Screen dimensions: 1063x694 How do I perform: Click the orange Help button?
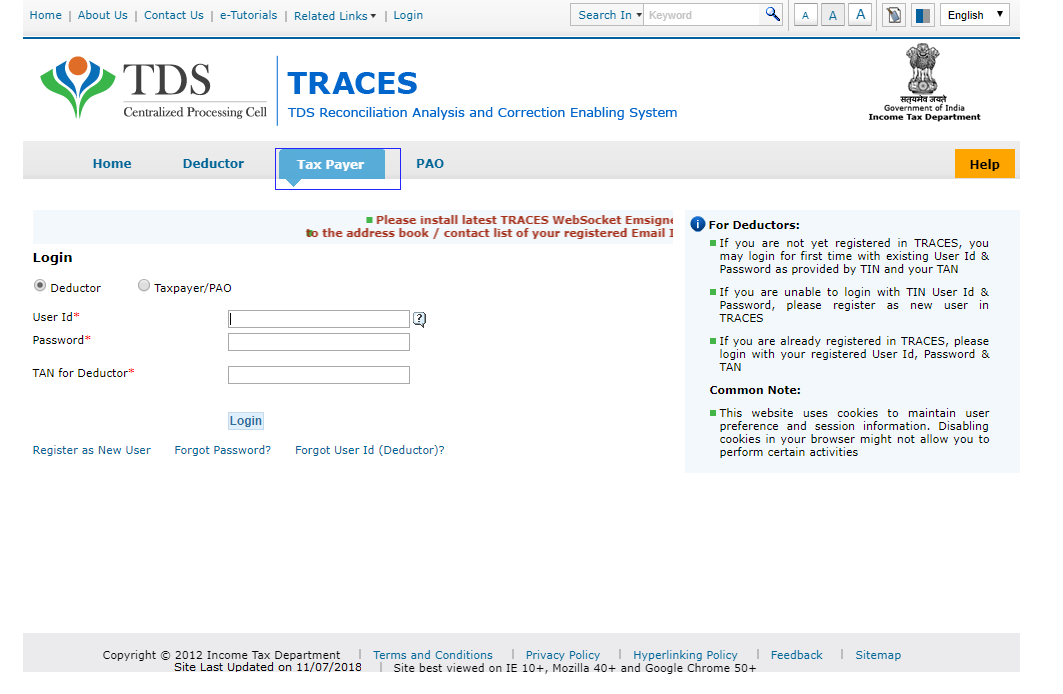[x=984, y=163]
